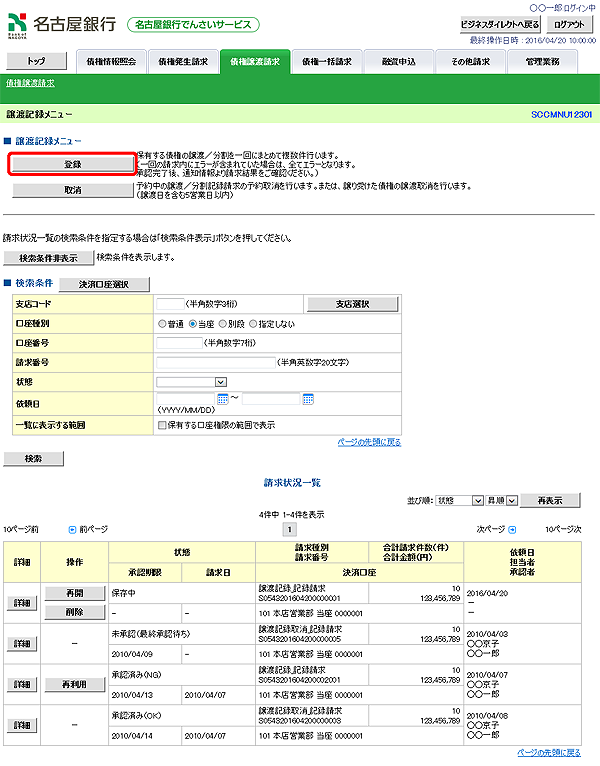Click the 10ページ前 link

click(x=21, y=530)
